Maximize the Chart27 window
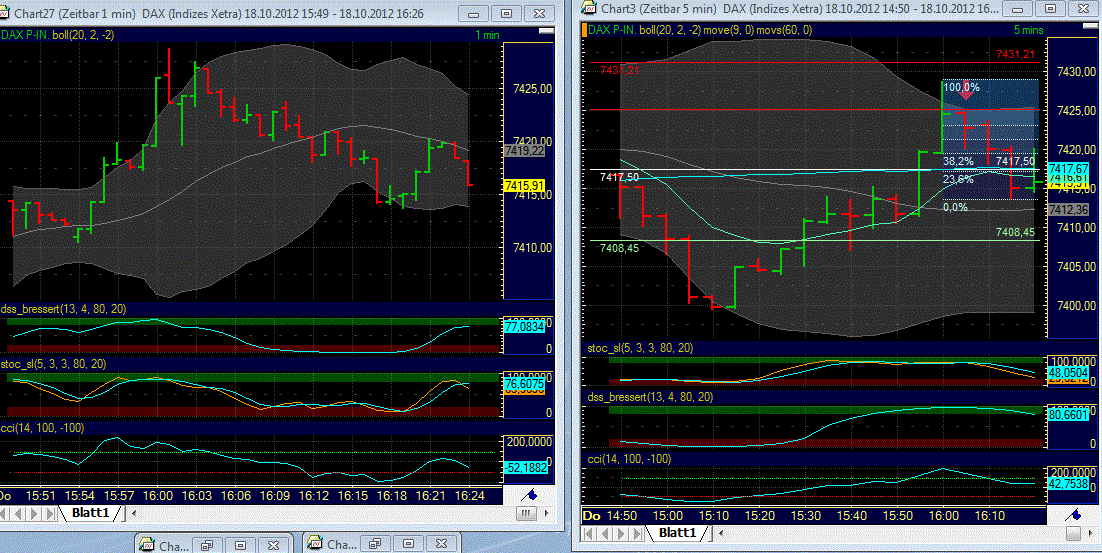 [506, 13]
